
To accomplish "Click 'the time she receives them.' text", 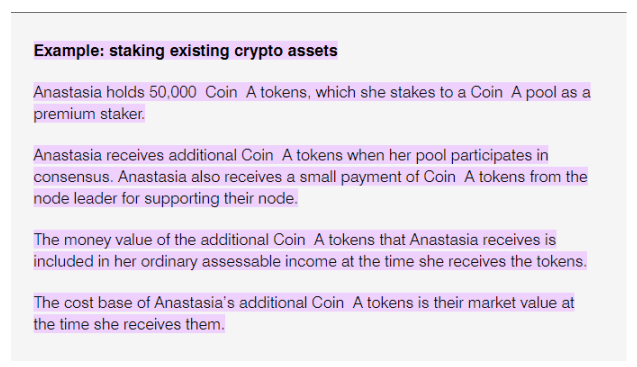I will click(x=129, y=324).
